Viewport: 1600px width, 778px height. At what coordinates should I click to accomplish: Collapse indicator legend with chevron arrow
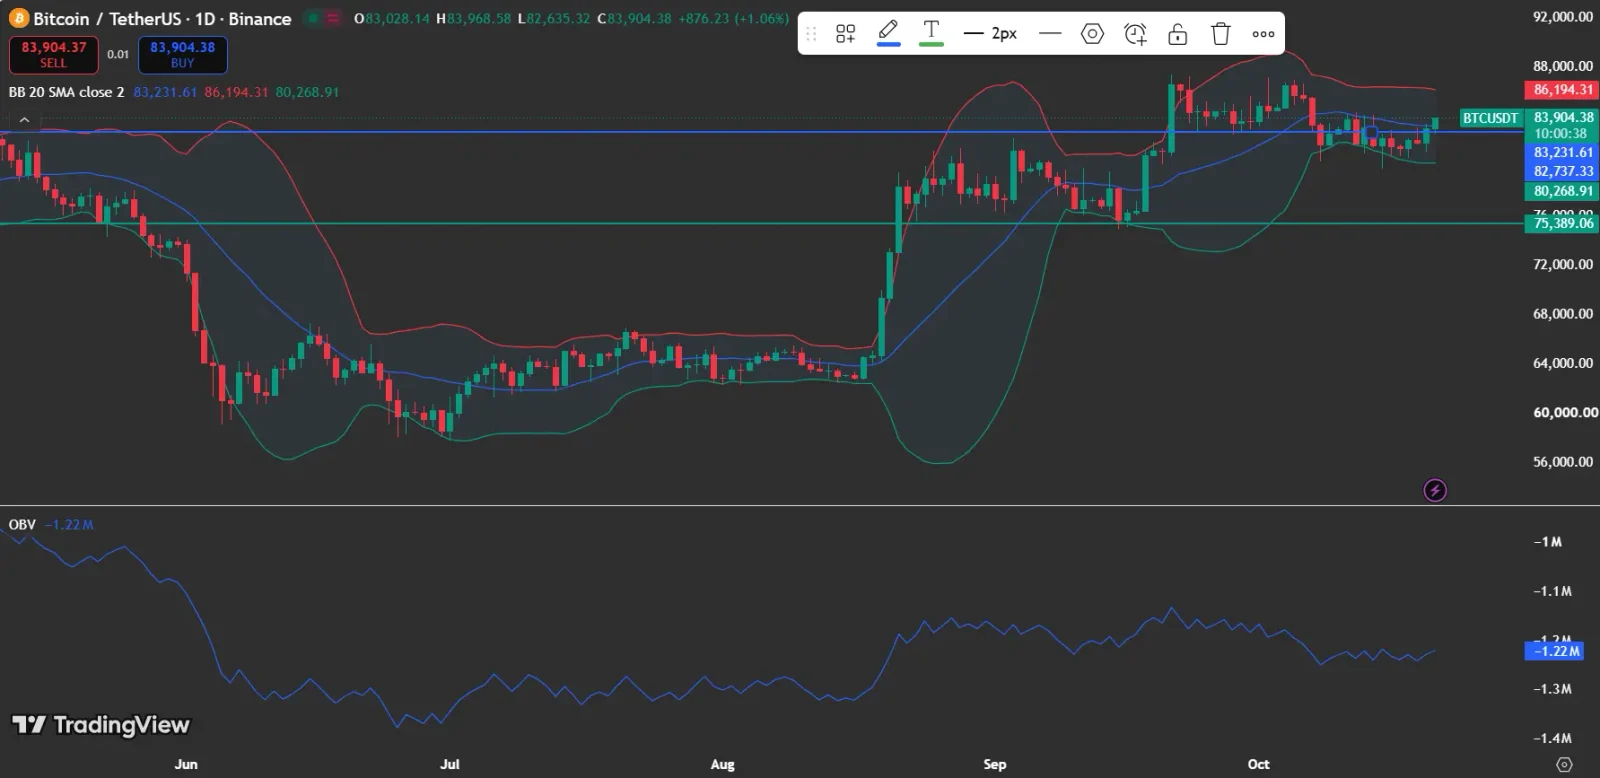[x=24, y=119]
